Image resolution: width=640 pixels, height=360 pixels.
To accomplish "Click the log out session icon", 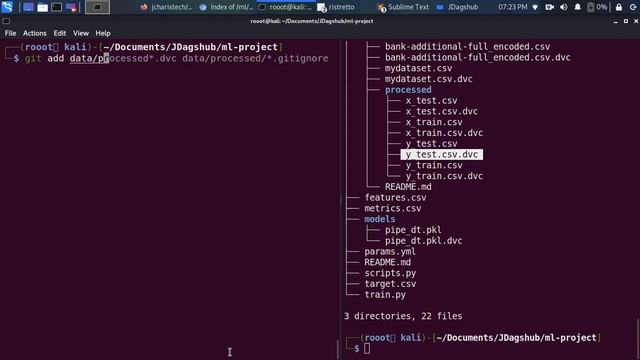I will click(633, 7).
